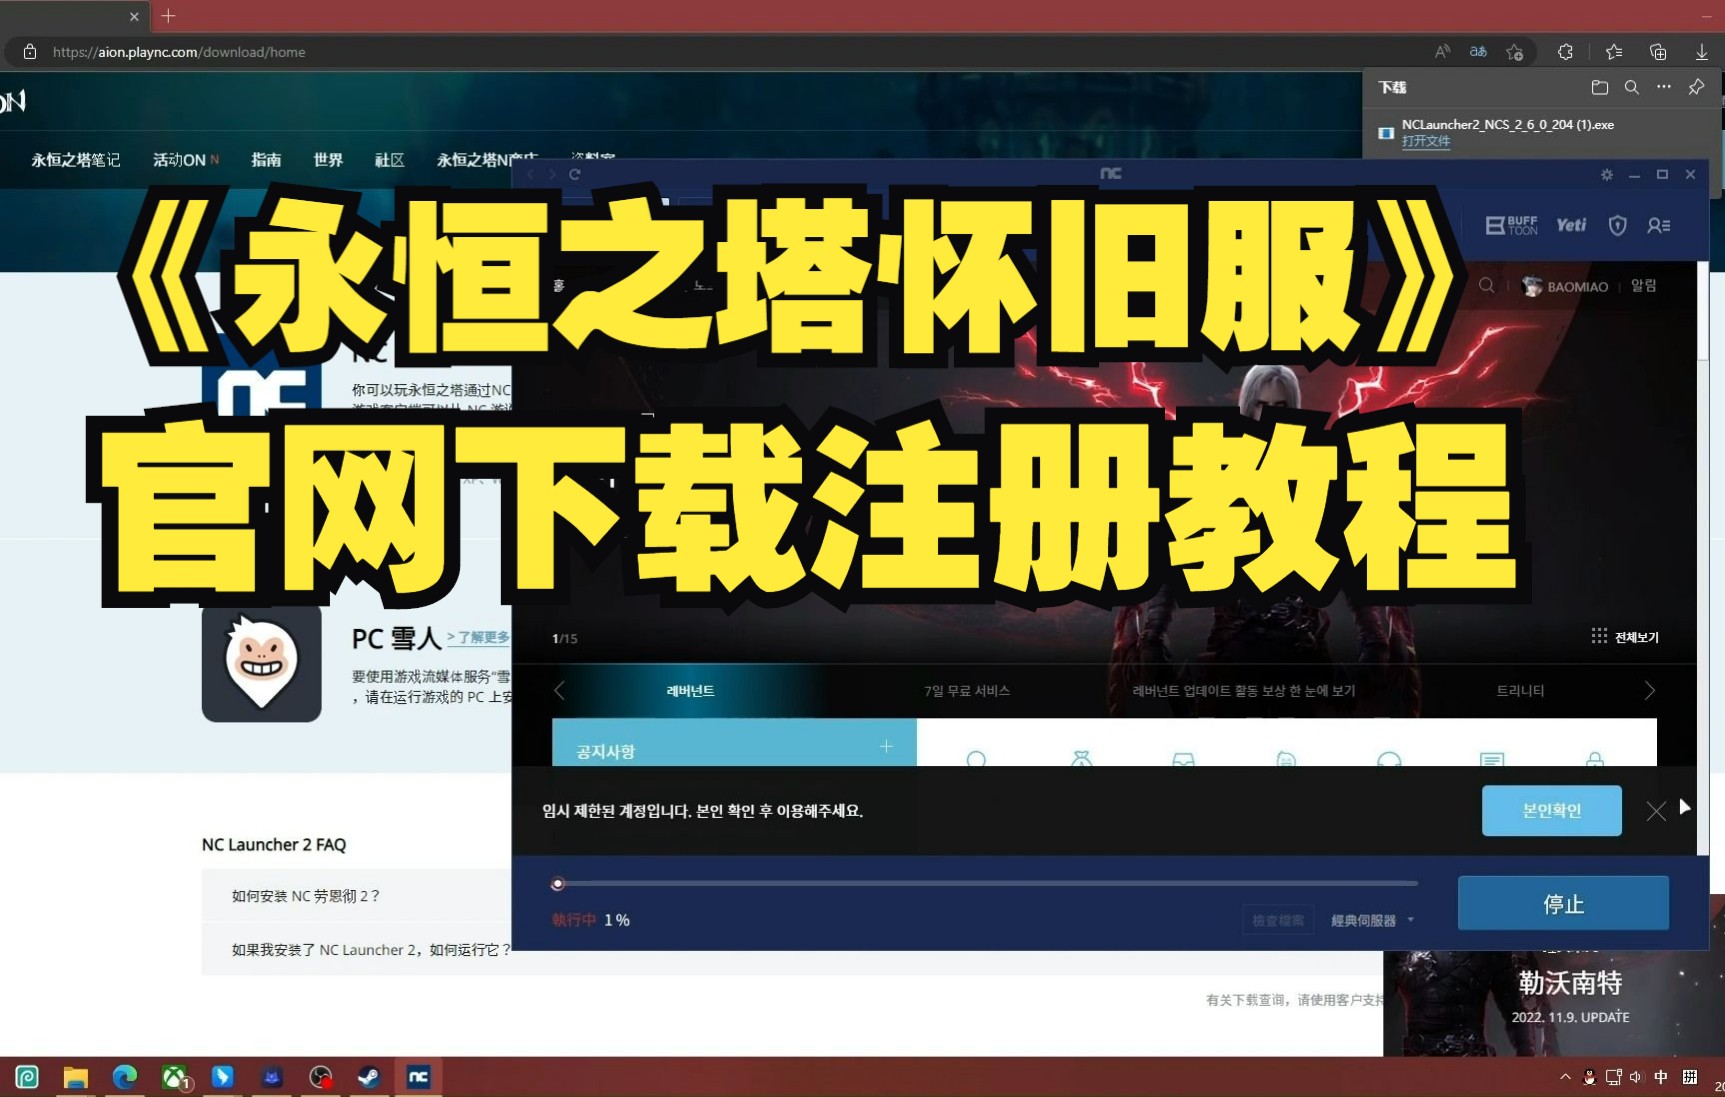Open Microsoft Edge from the taskbar
The width and height of the screenshot is (1725, 1097).
tap(125, 1077)
